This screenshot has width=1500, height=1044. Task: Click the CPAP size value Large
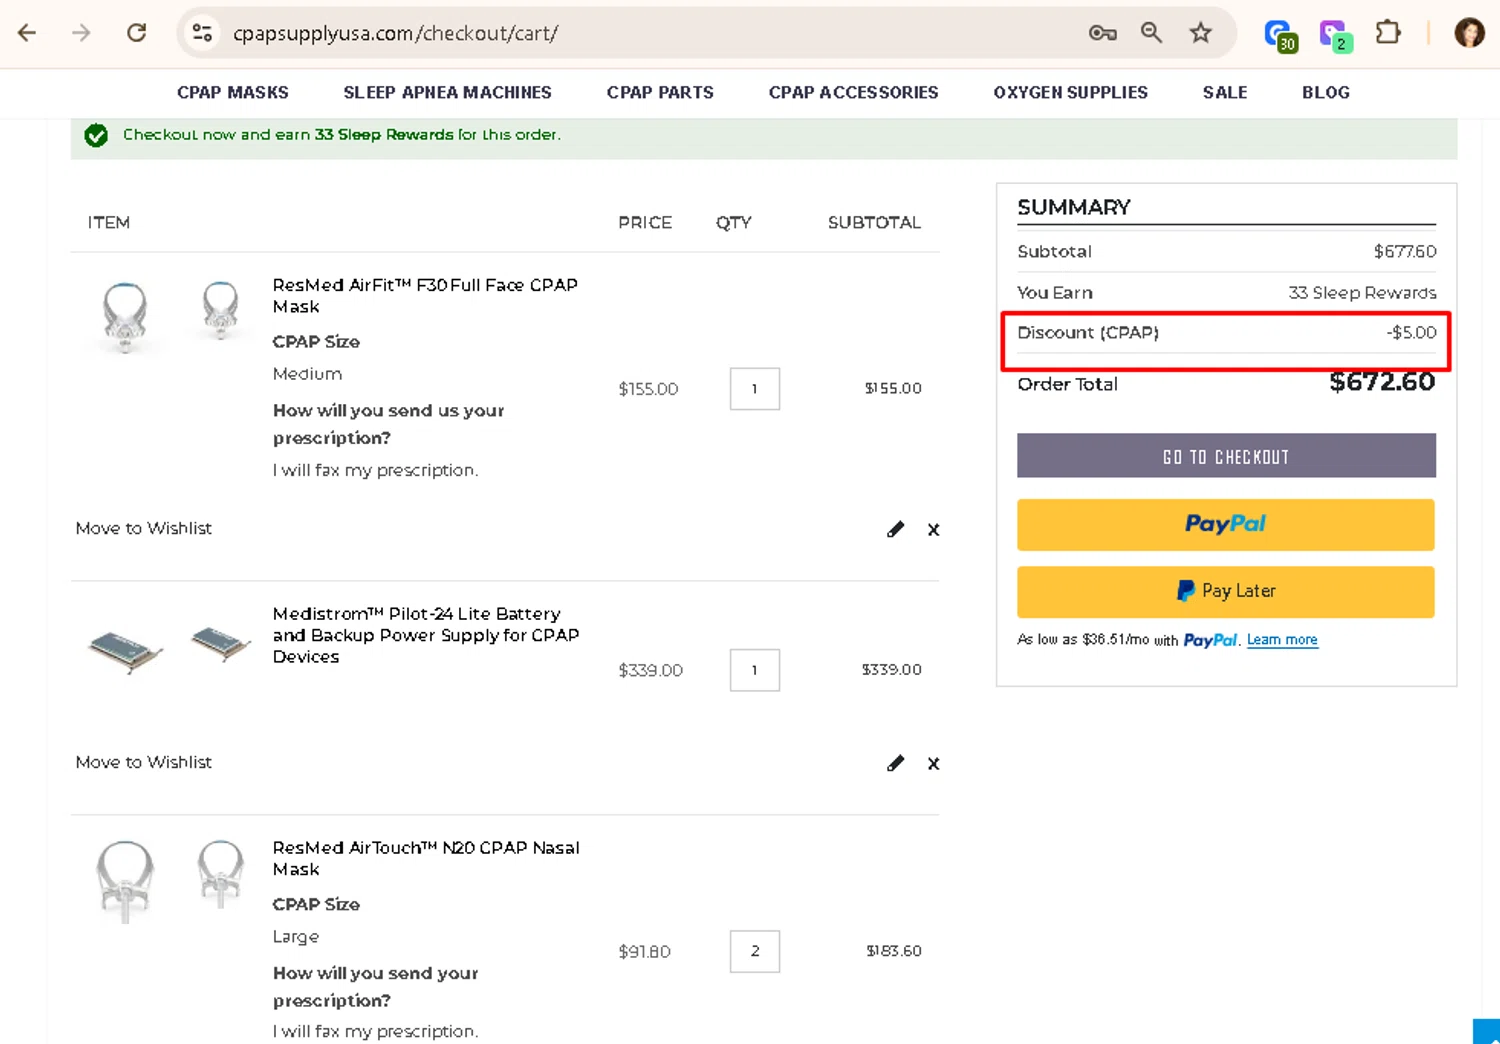[296, 937]
